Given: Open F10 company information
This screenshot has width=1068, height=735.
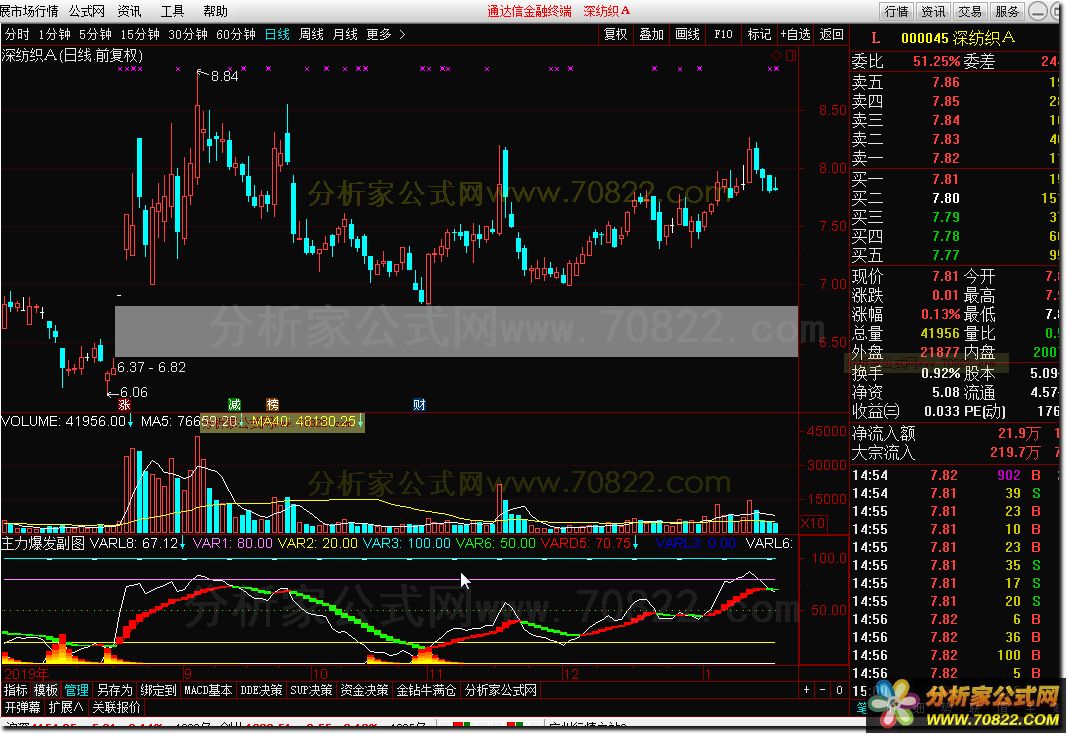Looking at the screenshot, I should 723,34.
